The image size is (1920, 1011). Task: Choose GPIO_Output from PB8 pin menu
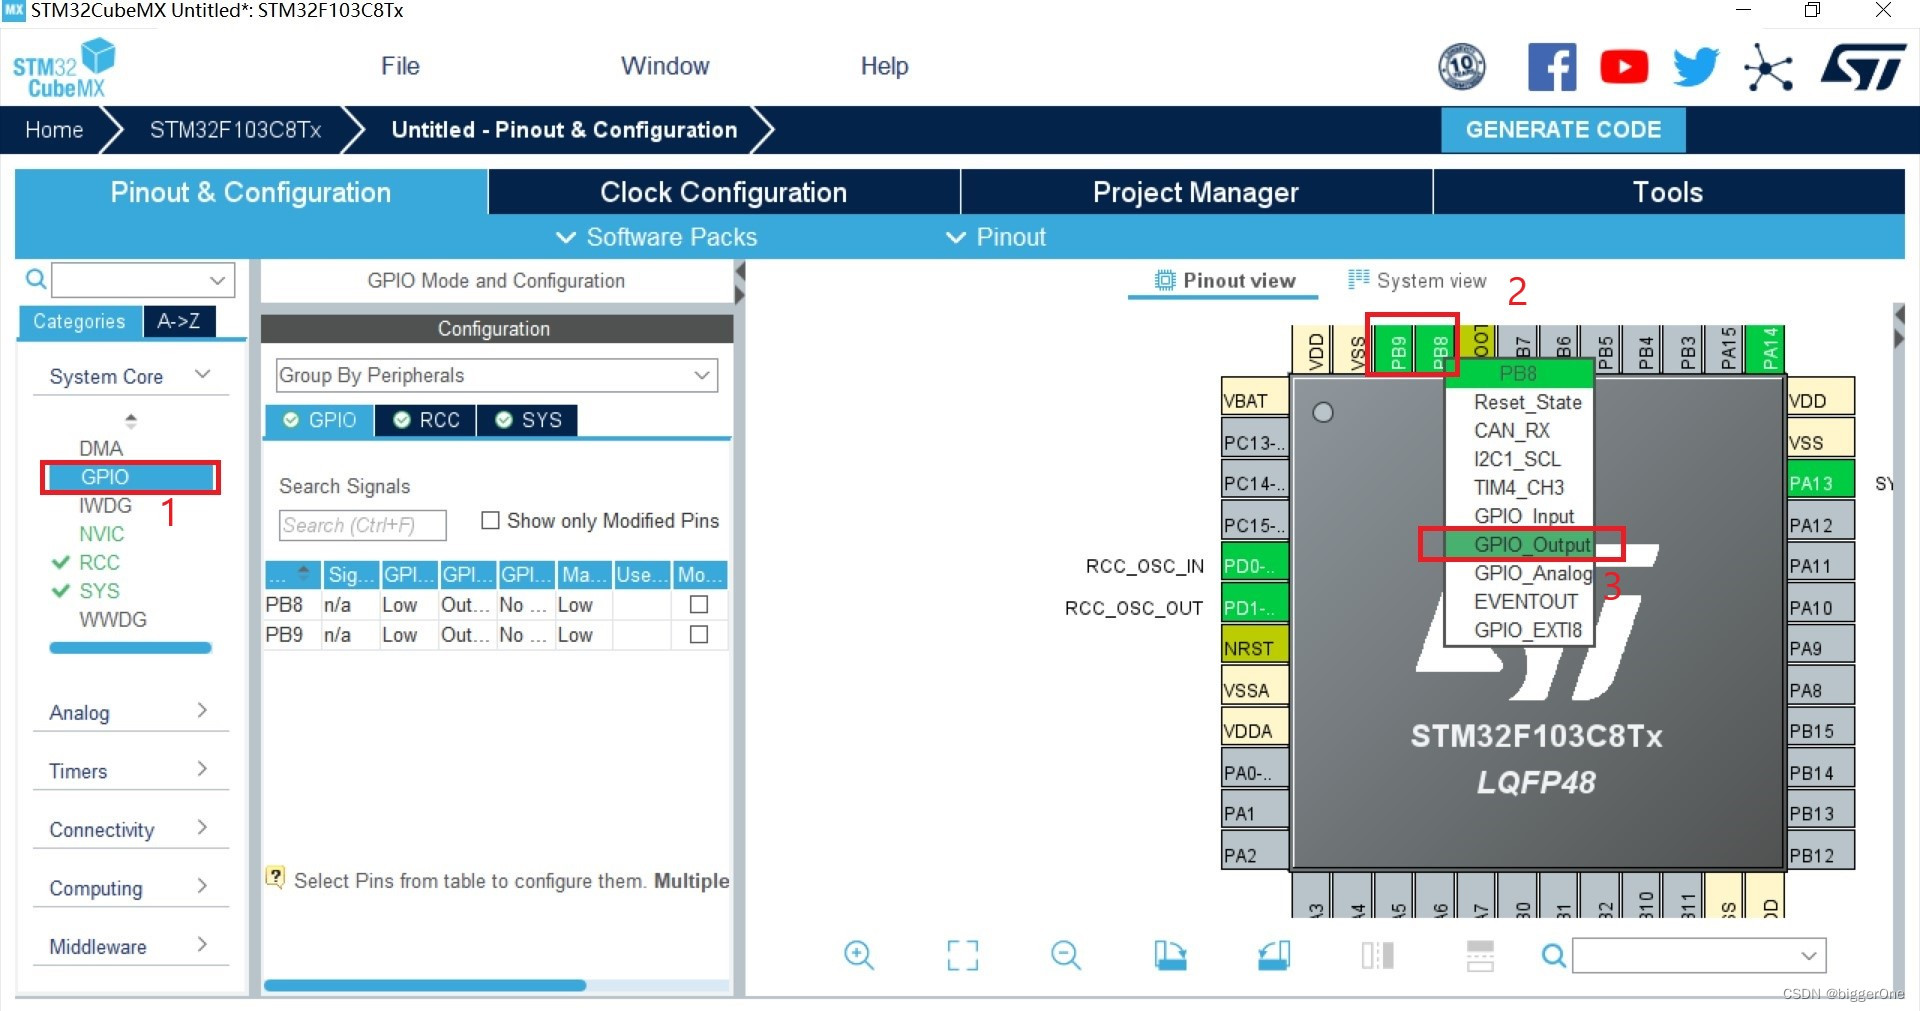coord(1521,545)
